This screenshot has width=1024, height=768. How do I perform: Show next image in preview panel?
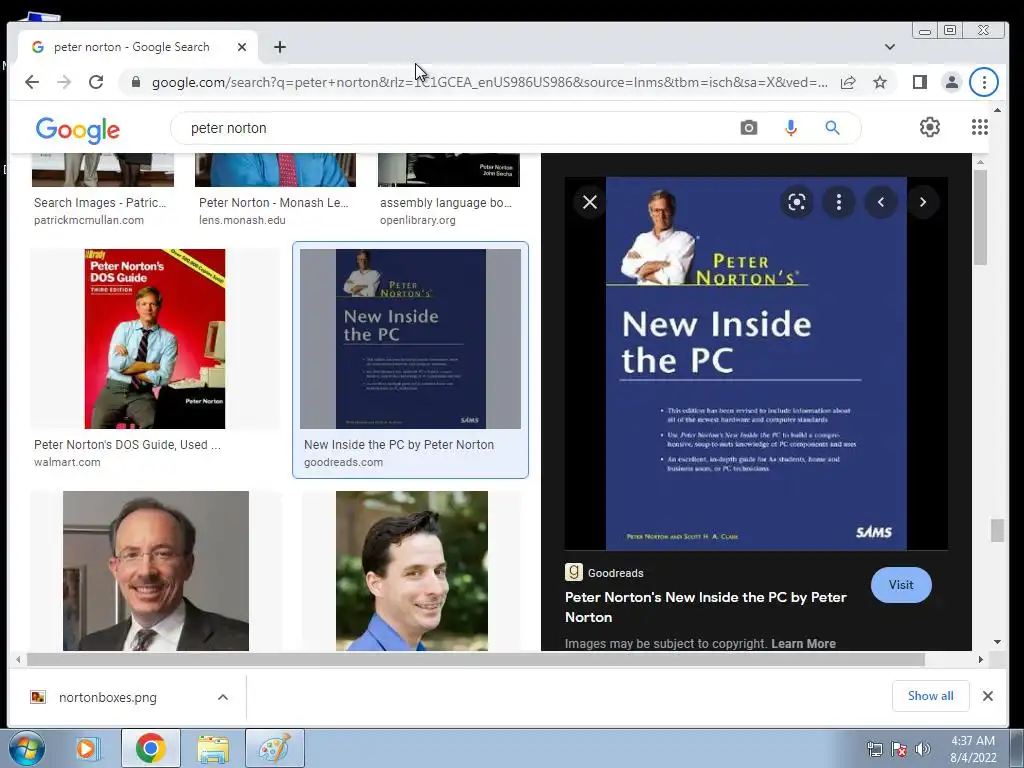(x=923, y=202)
